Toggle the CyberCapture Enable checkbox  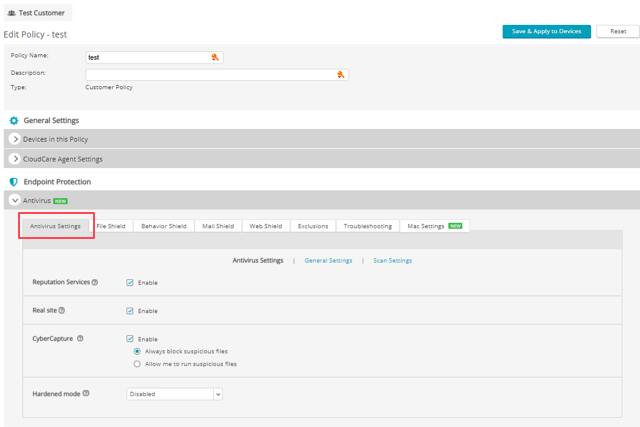(131, 339)
